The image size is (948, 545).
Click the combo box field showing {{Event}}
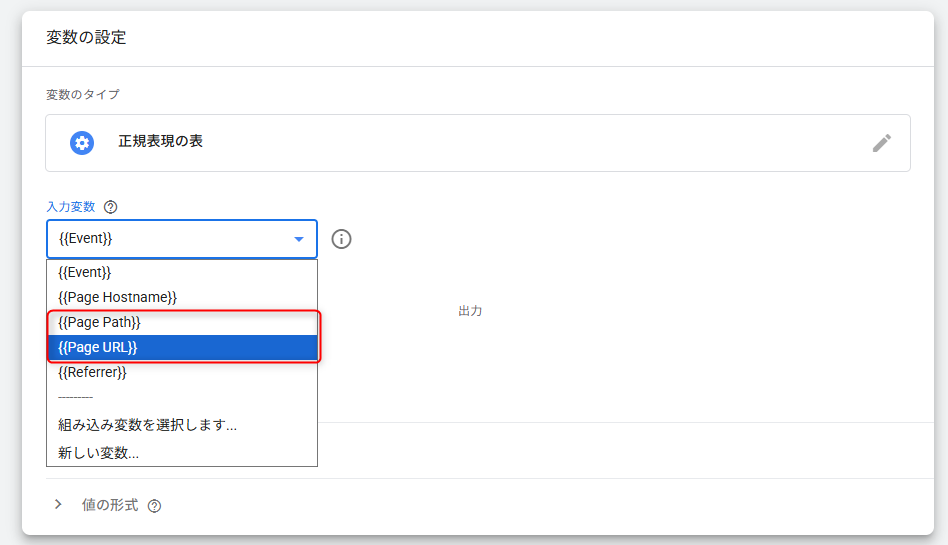click(170, 239)
